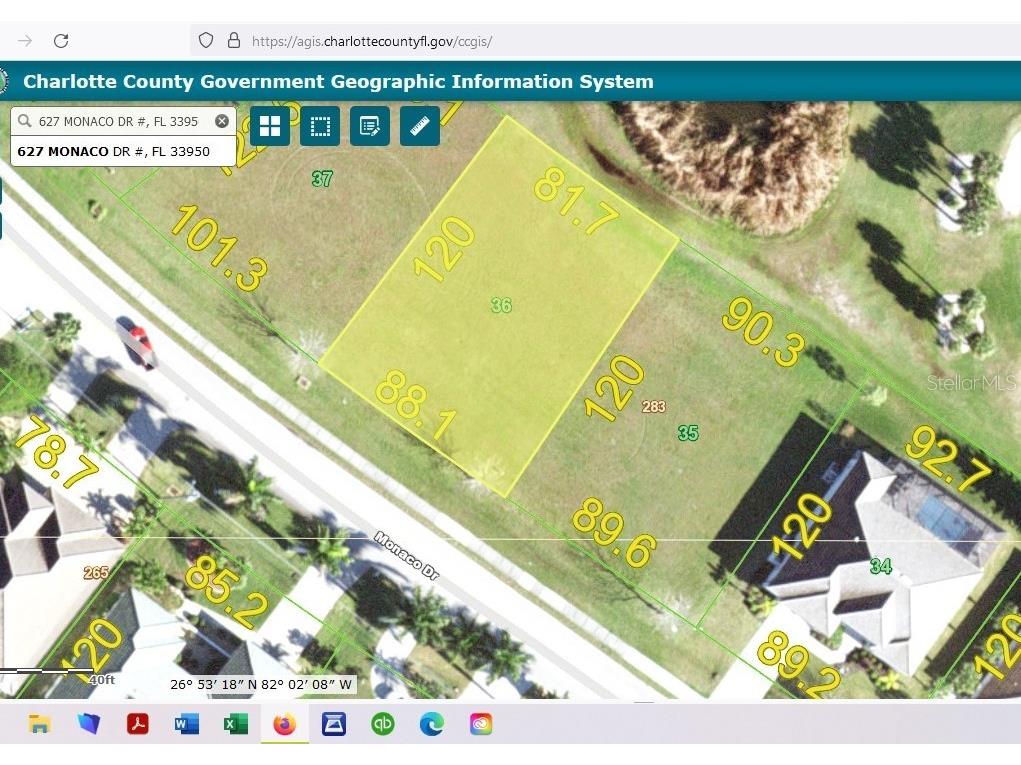Toggle the tracking protection shield
The height and width of the screenshot is (765, 1021).
pos(205,41)
